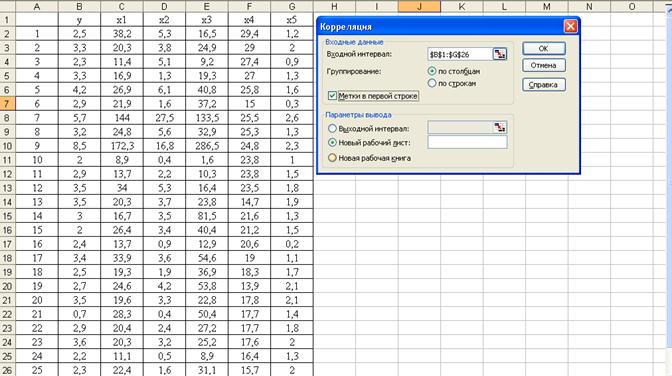The width and height of the screenshot is (672, 376).
Task: Select row 10 header
Action: tap(7, 146)
